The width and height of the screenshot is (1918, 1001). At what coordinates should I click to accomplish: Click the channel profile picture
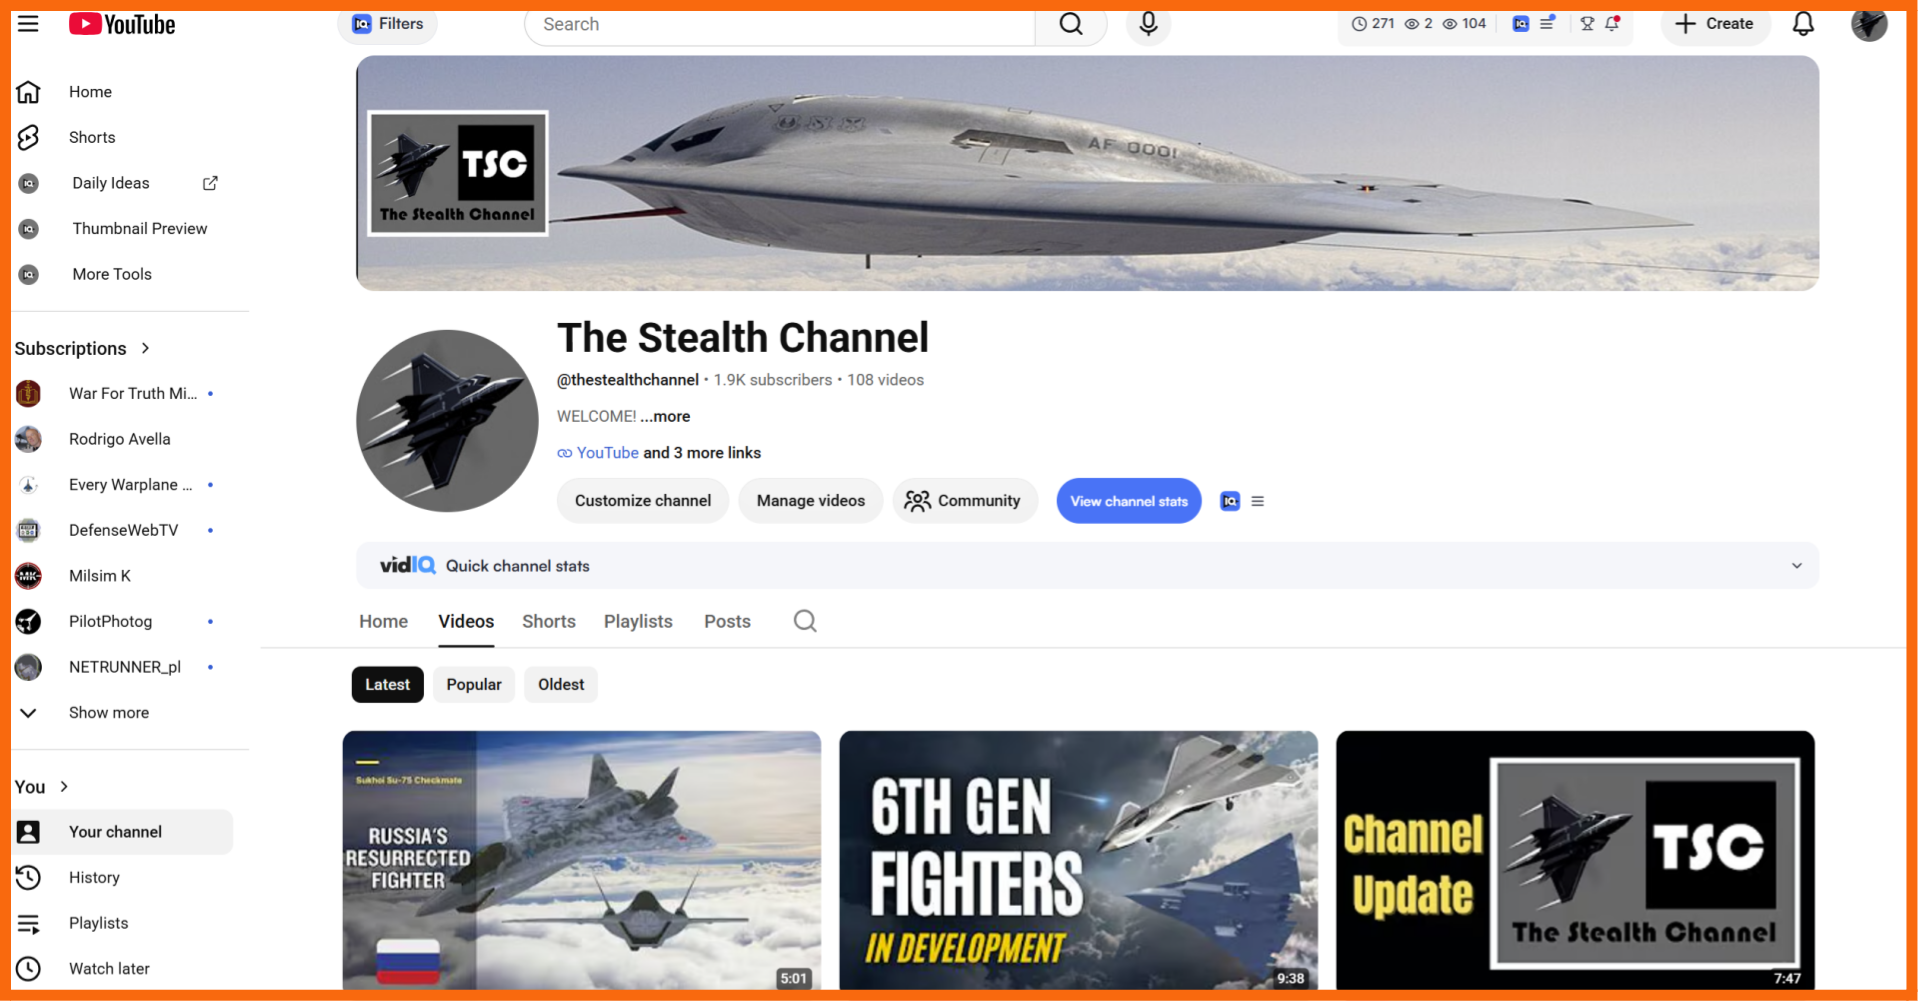[x=447, y=421]
